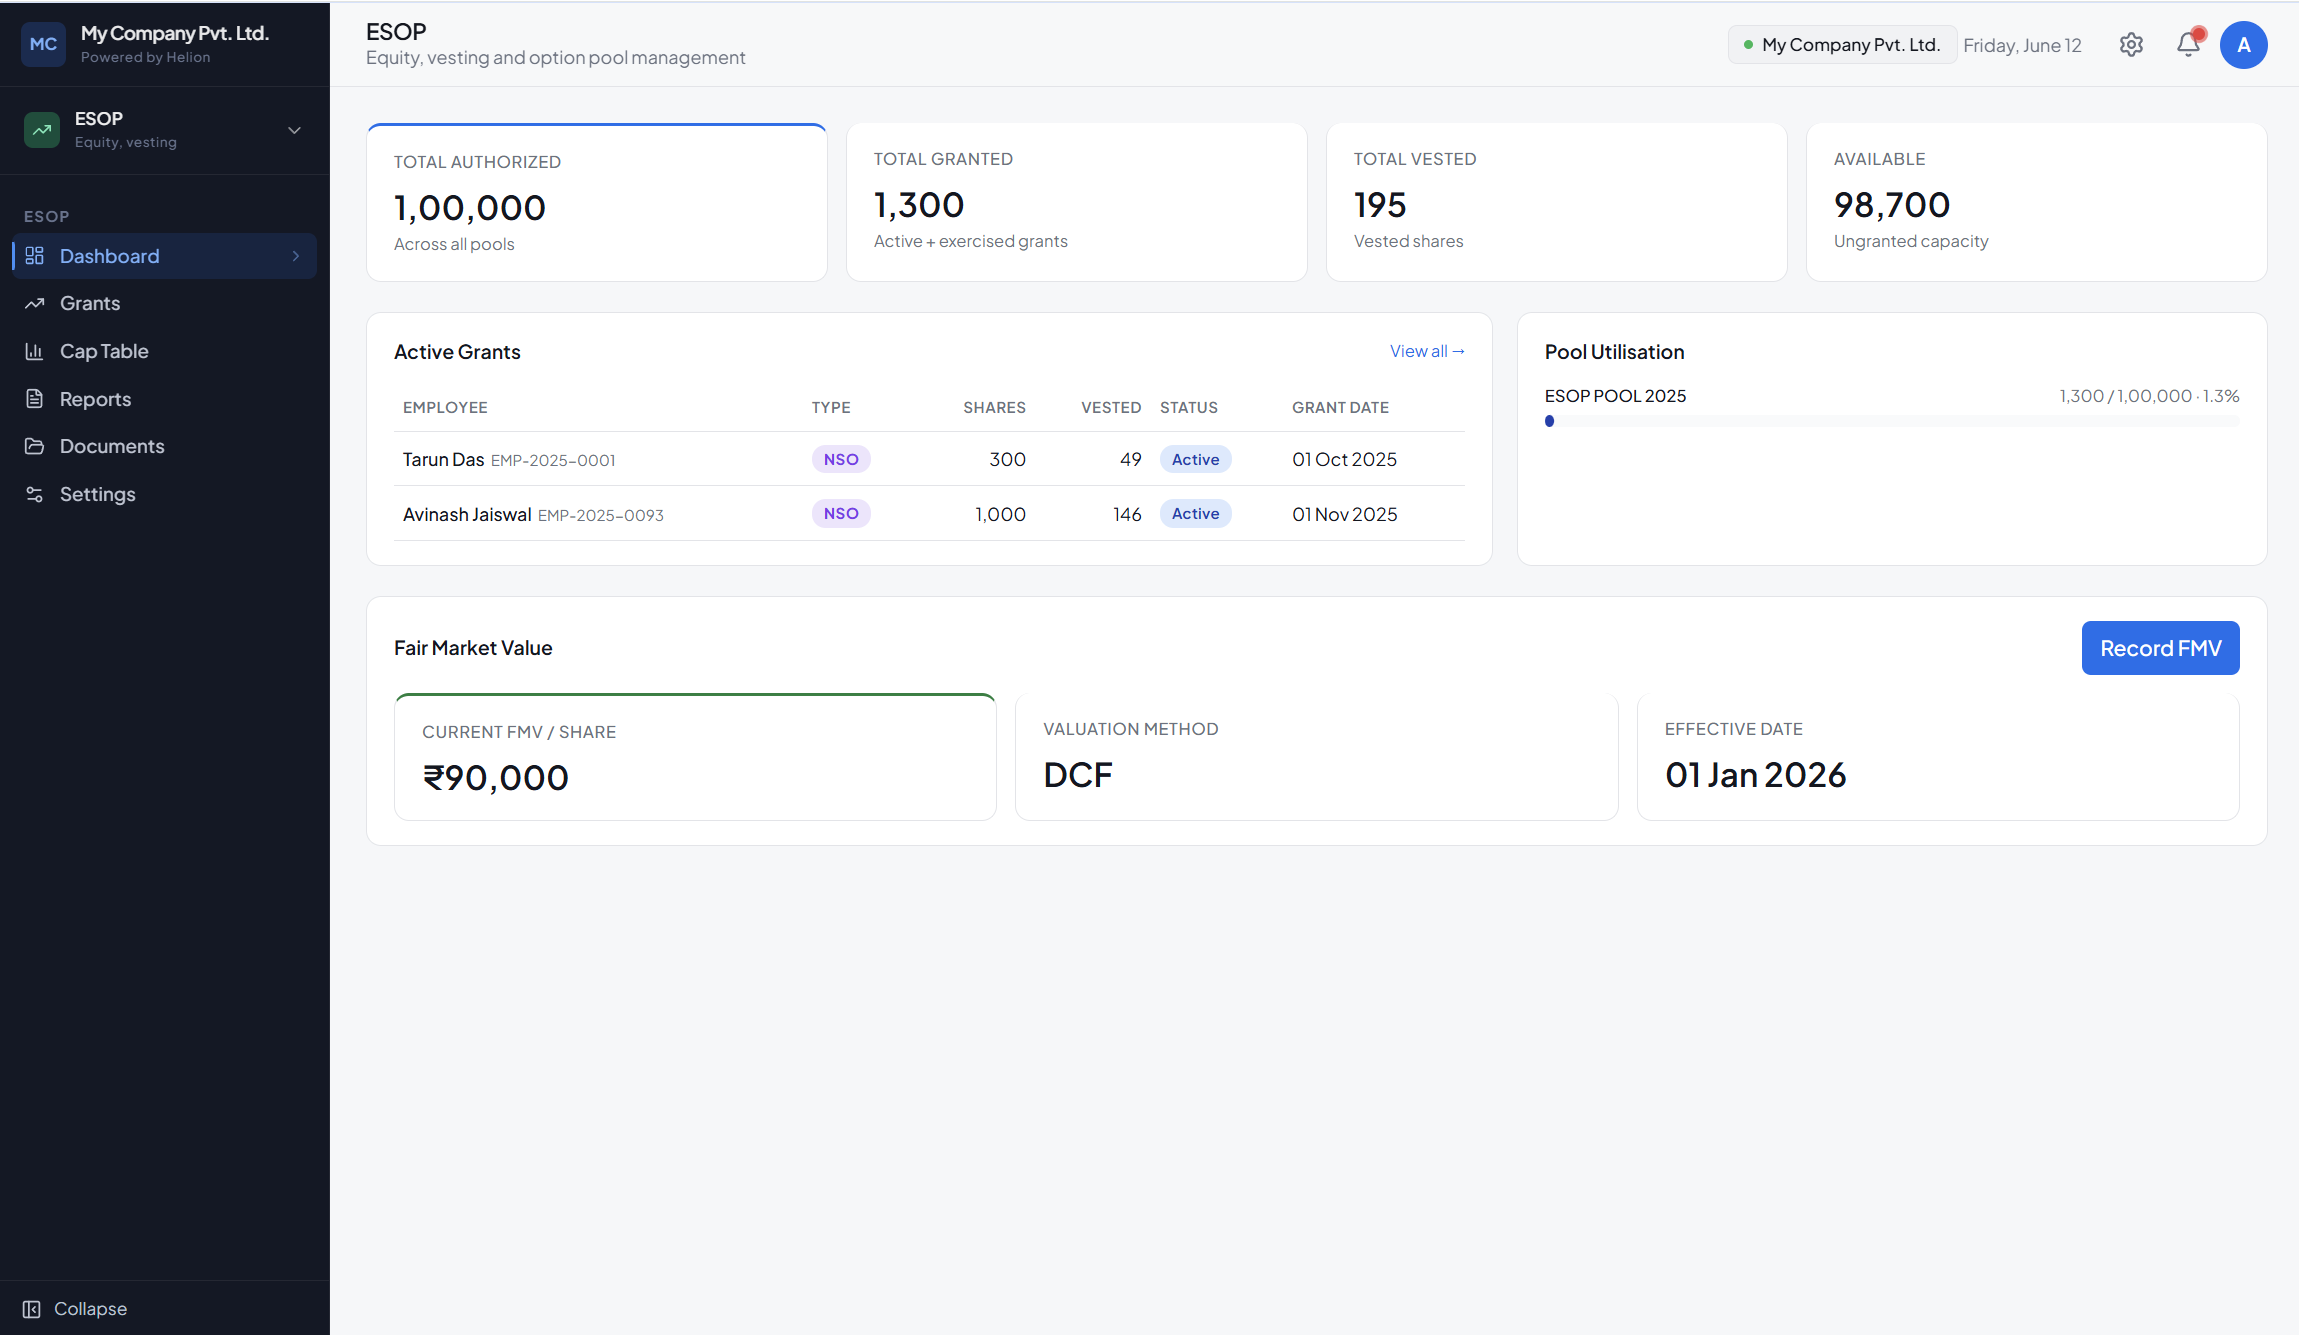Click vested value 146
2299x1335 pixels.
click(x=1127, y=514)
